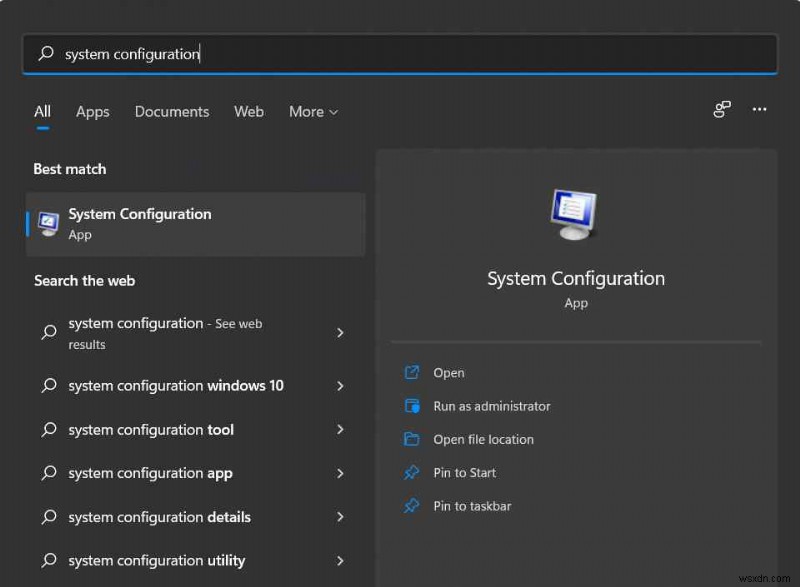Click the Run as administrator shield icon

click(x=411, y=406)
